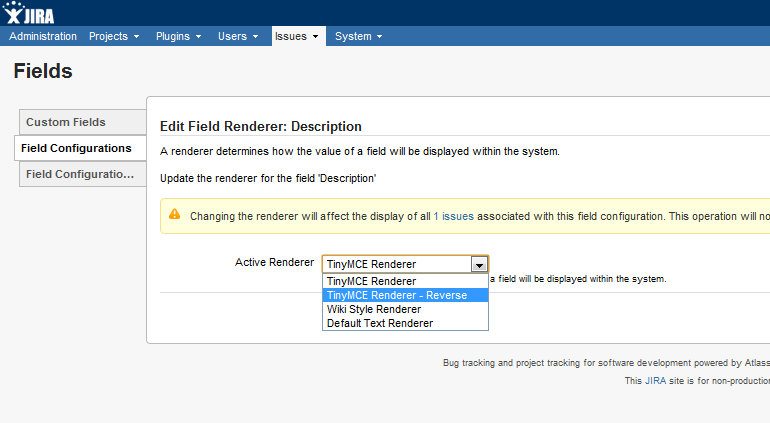Click the Active Renderer dropdown arrow
Screen dimensions: 770x423
click(x=479, y=264)
